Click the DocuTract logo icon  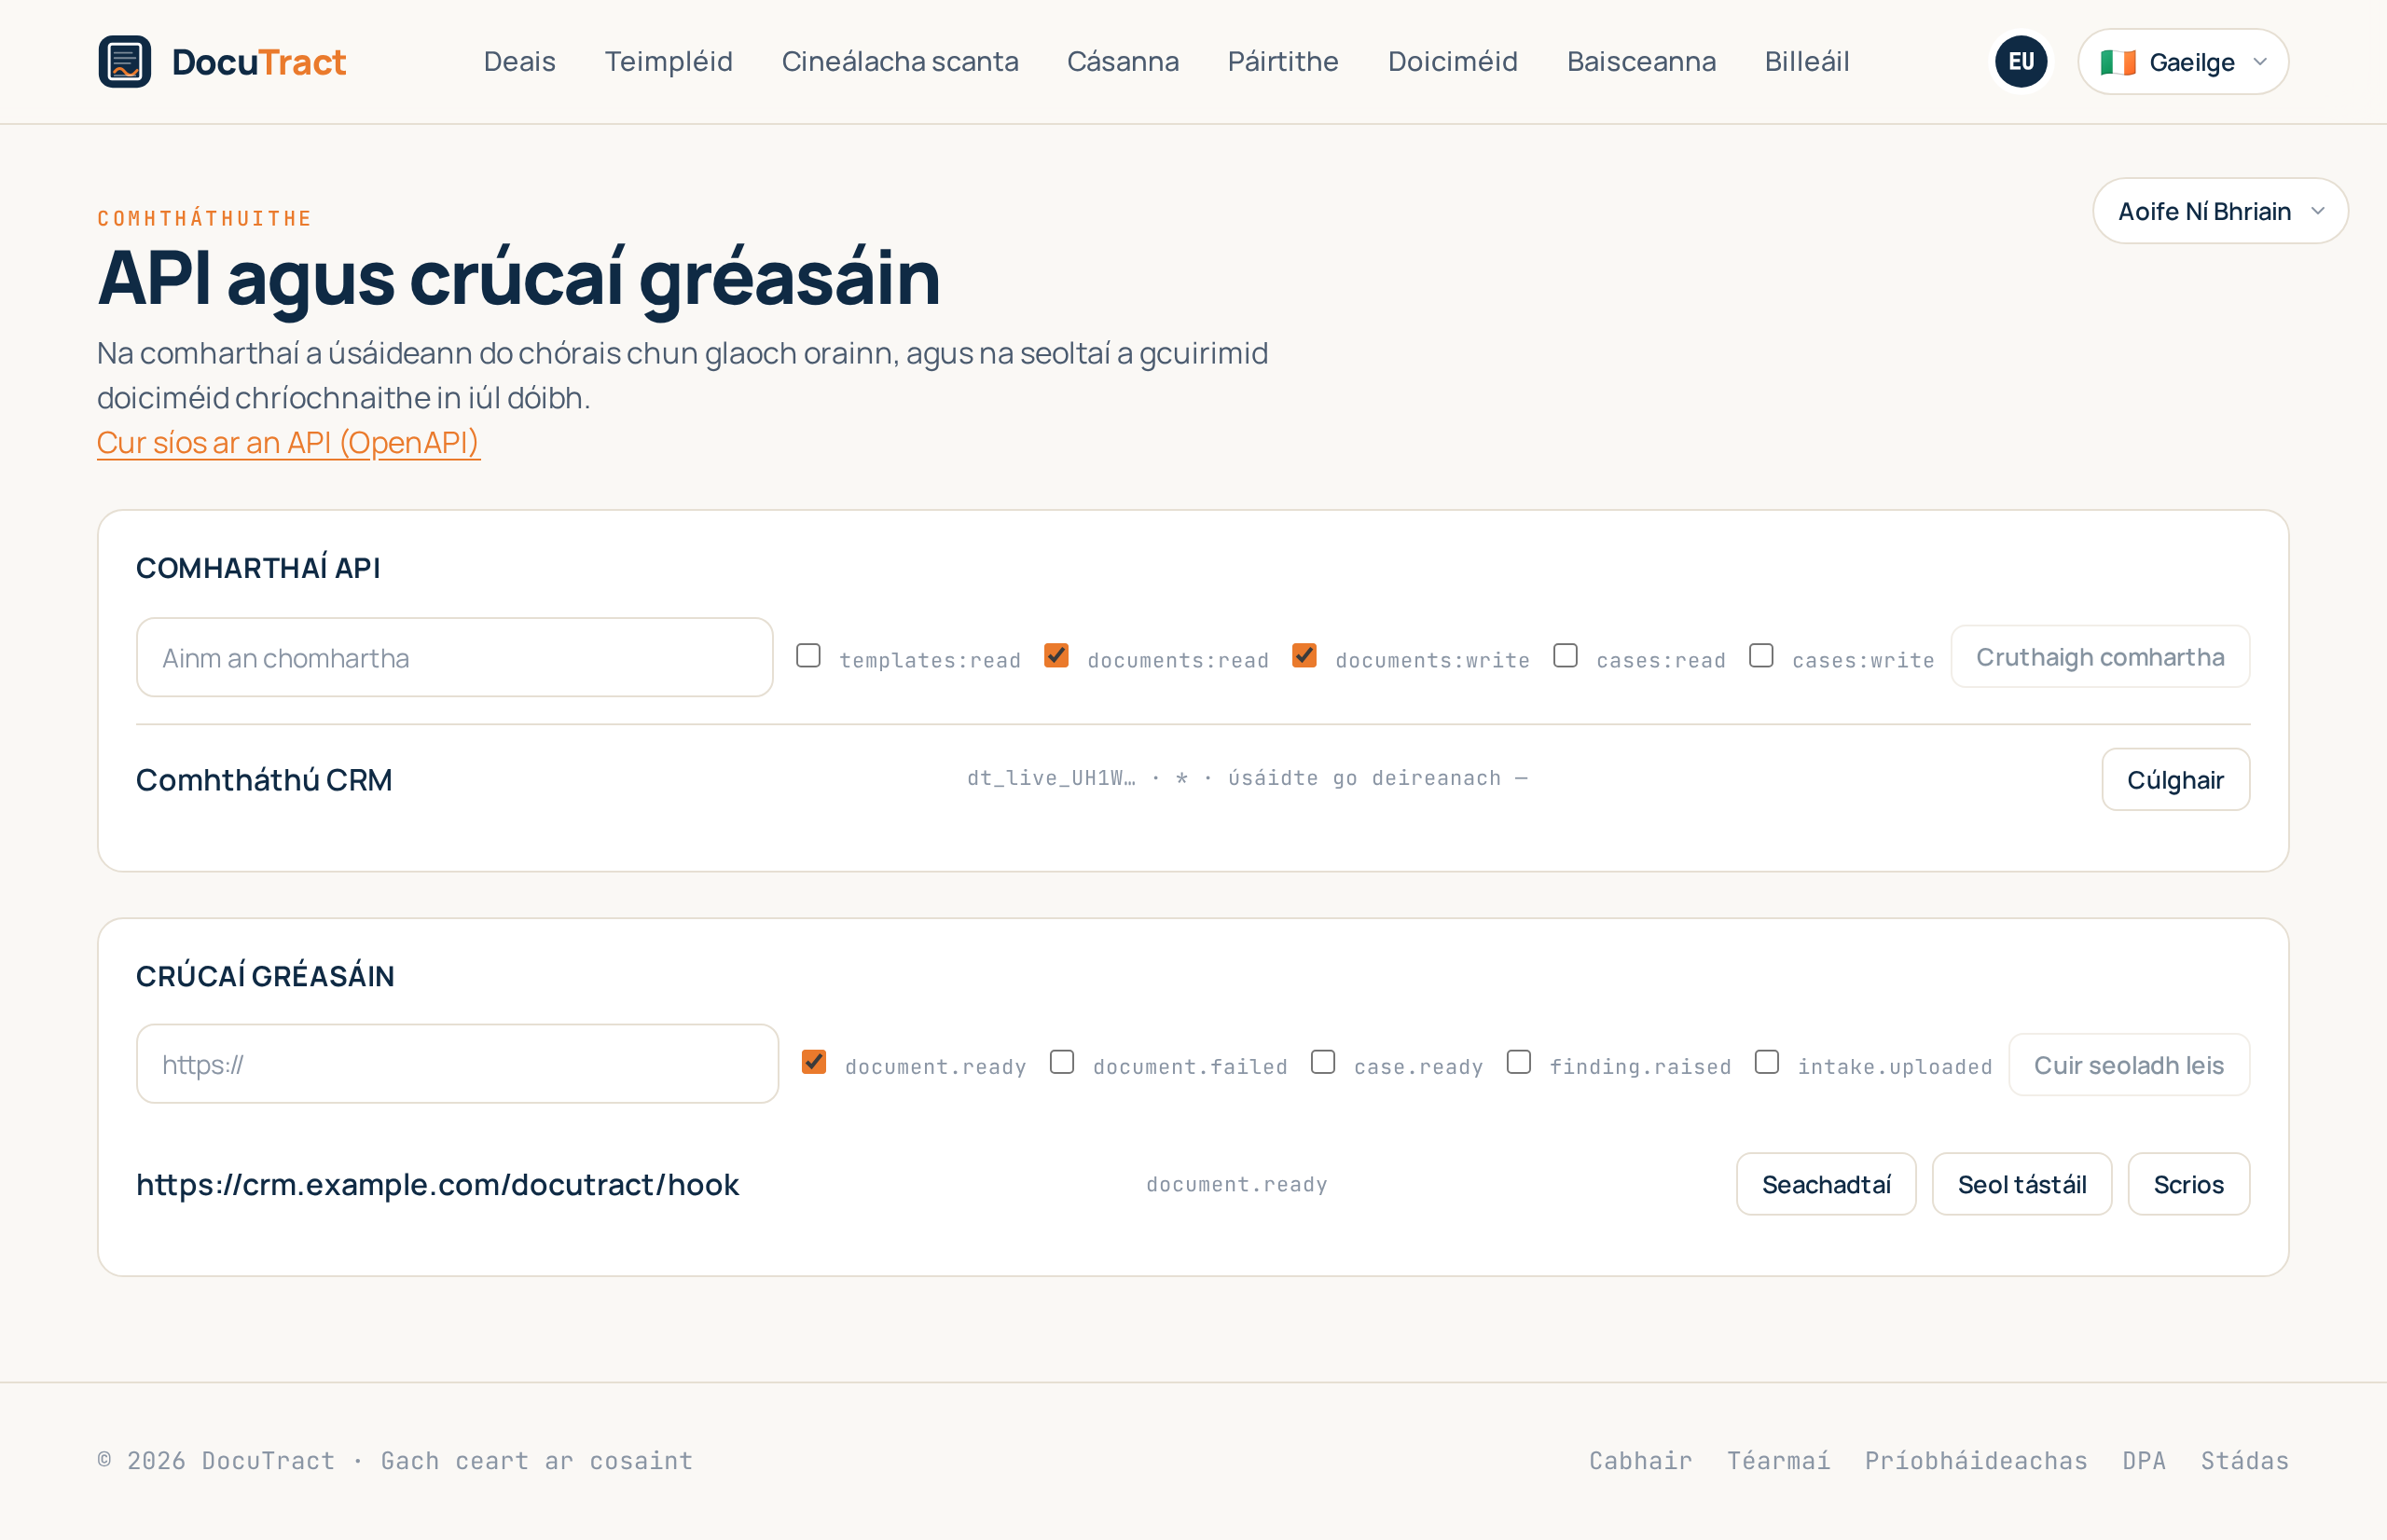pos(125,62)
